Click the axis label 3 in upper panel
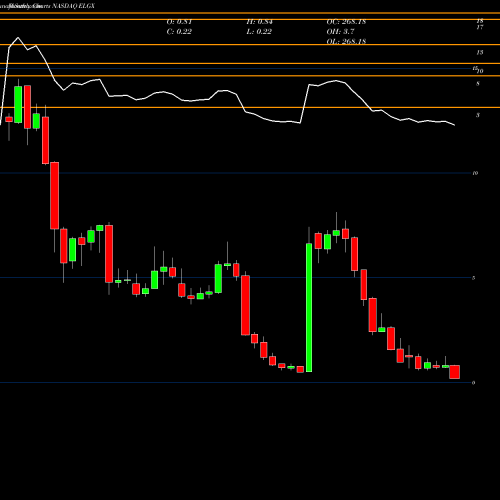Image resolution: width=500 pixels, height=500 pixels. [478, 115]
